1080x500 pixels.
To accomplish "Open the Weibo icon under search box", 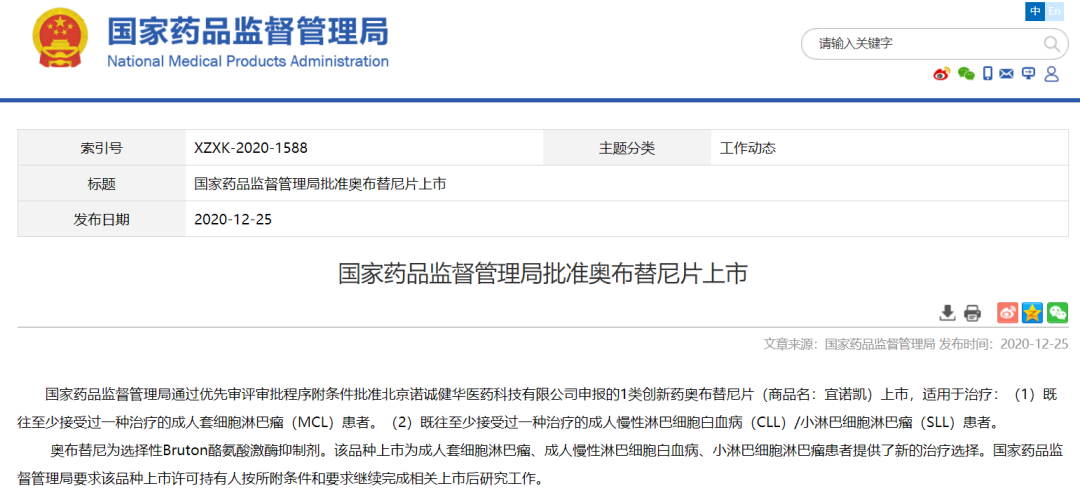I will pyautogui.click(x=942, y=73).
